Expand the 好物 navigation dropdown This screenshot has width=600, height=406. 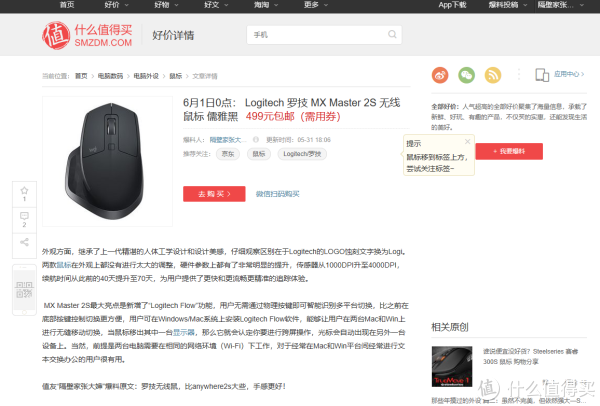(x=166, y=5)
